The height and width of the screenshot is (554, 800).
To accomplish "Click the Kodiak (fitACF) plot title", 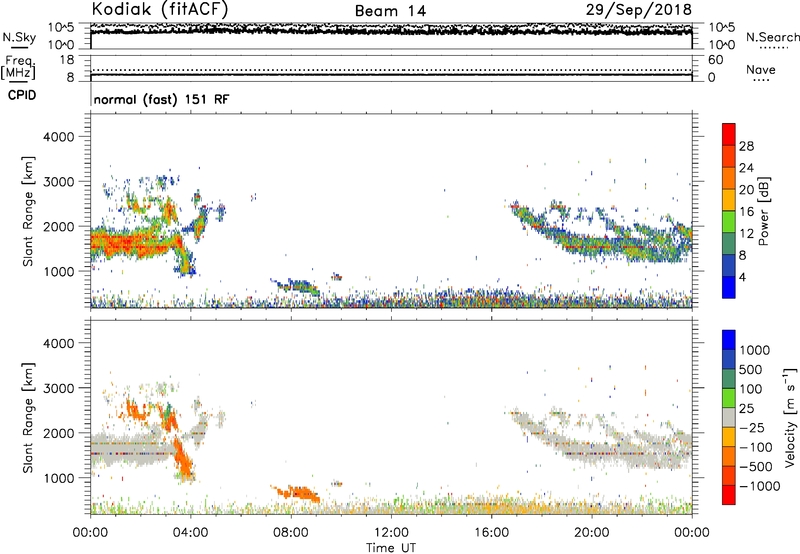I will tap(160, 9).
